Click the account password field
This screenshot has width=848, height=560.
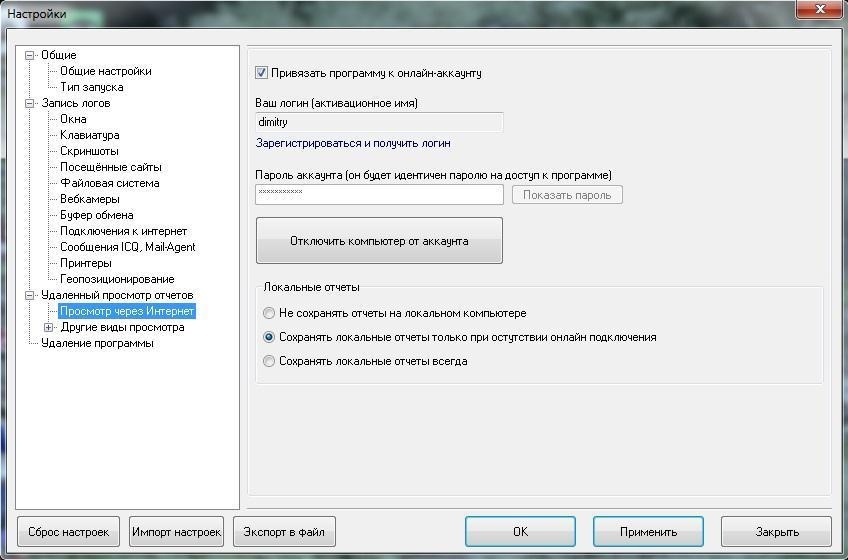(x=379, y=194)
